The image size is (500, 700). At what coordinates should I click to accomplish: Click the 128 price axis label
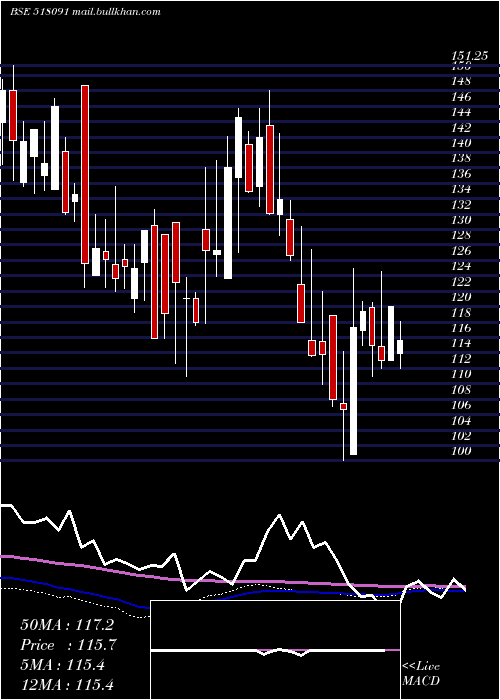461,236
